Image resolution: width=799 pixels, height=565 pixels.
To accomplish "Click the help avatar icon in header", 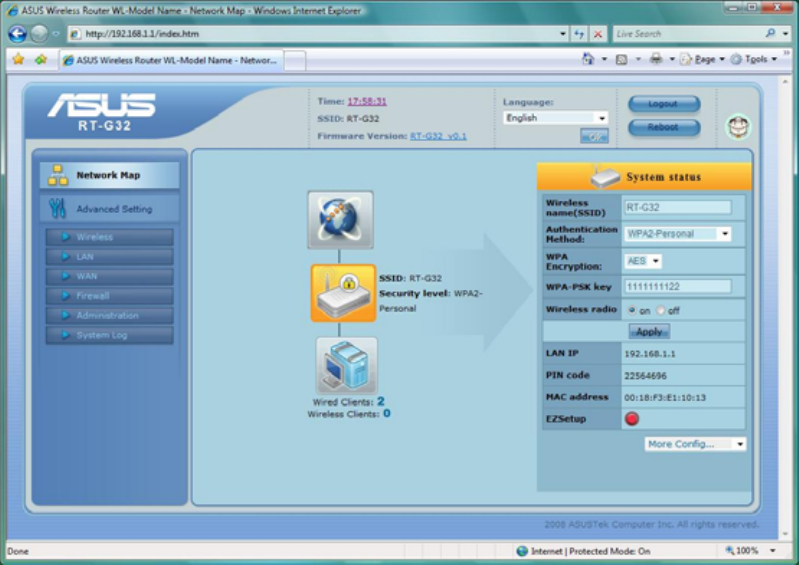I will point(738,126).
